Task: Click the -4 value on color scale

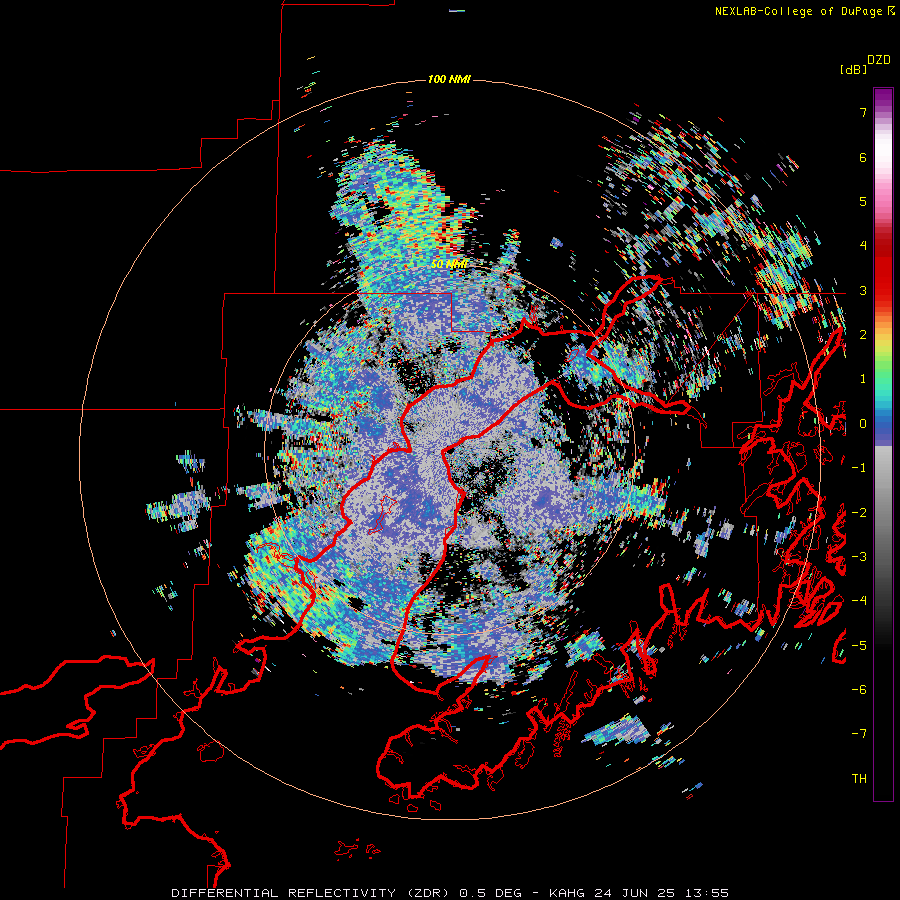Action: click(859, 601)
